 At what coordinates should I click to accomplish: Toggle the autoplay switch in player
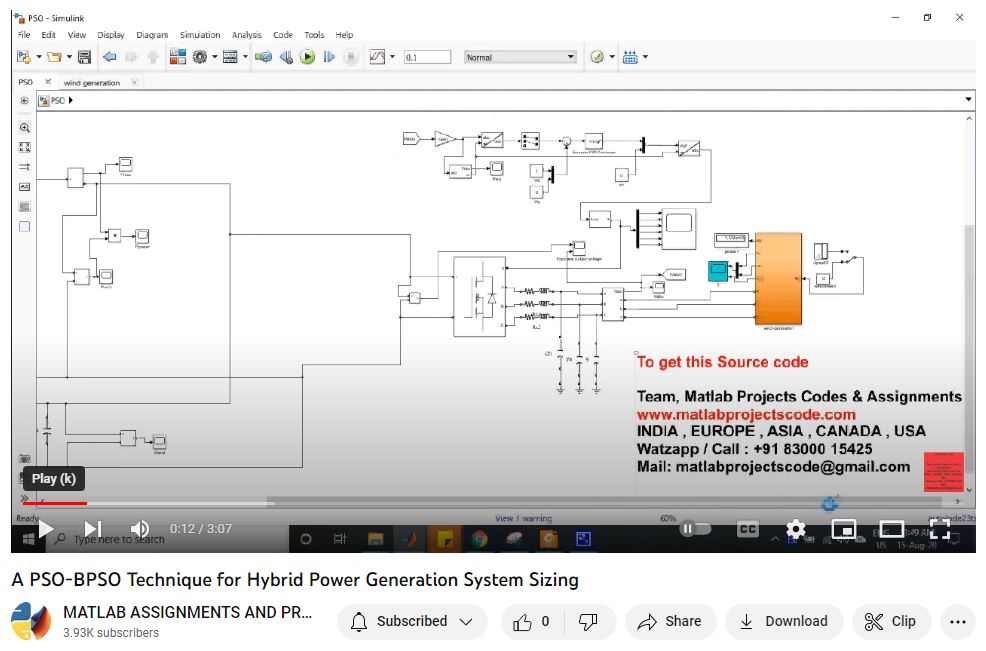[x=695, y=528]
